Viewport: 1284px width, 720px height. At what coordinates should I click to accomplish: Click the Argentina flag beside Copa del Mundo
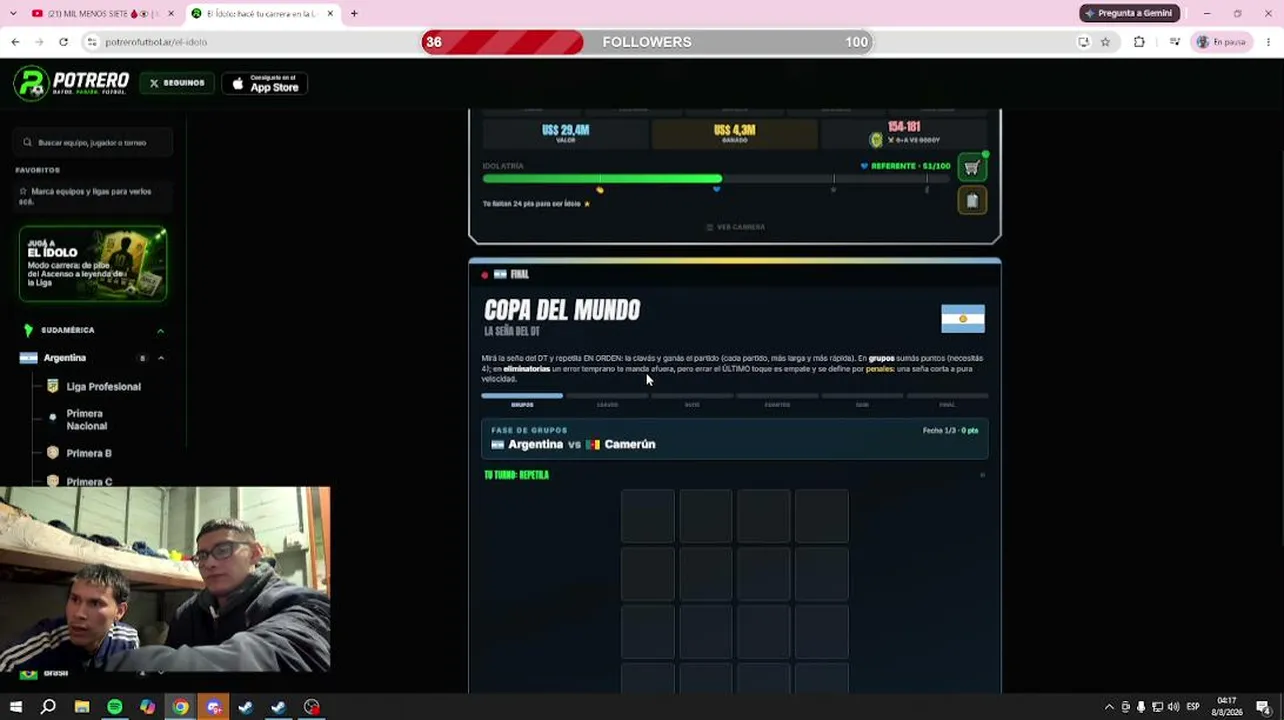[963, 319]
